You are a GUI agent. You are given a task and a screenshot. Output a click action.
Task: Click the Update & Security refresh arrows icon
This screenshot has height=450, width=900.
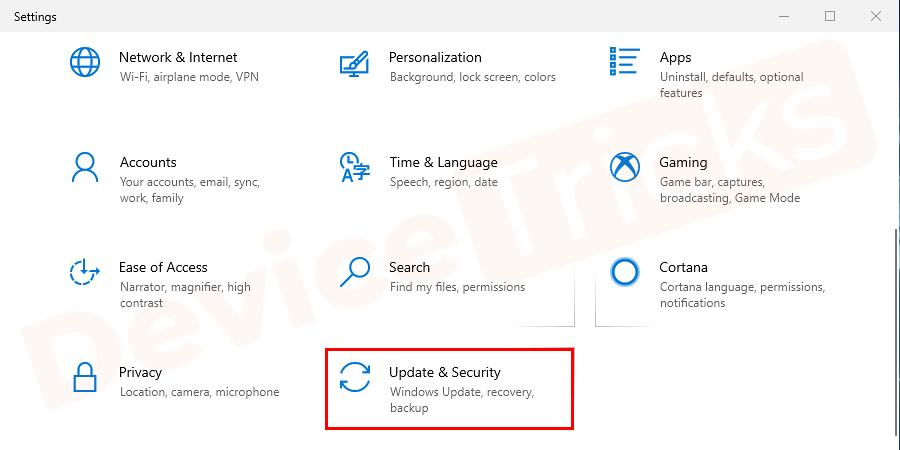(355, 377)
